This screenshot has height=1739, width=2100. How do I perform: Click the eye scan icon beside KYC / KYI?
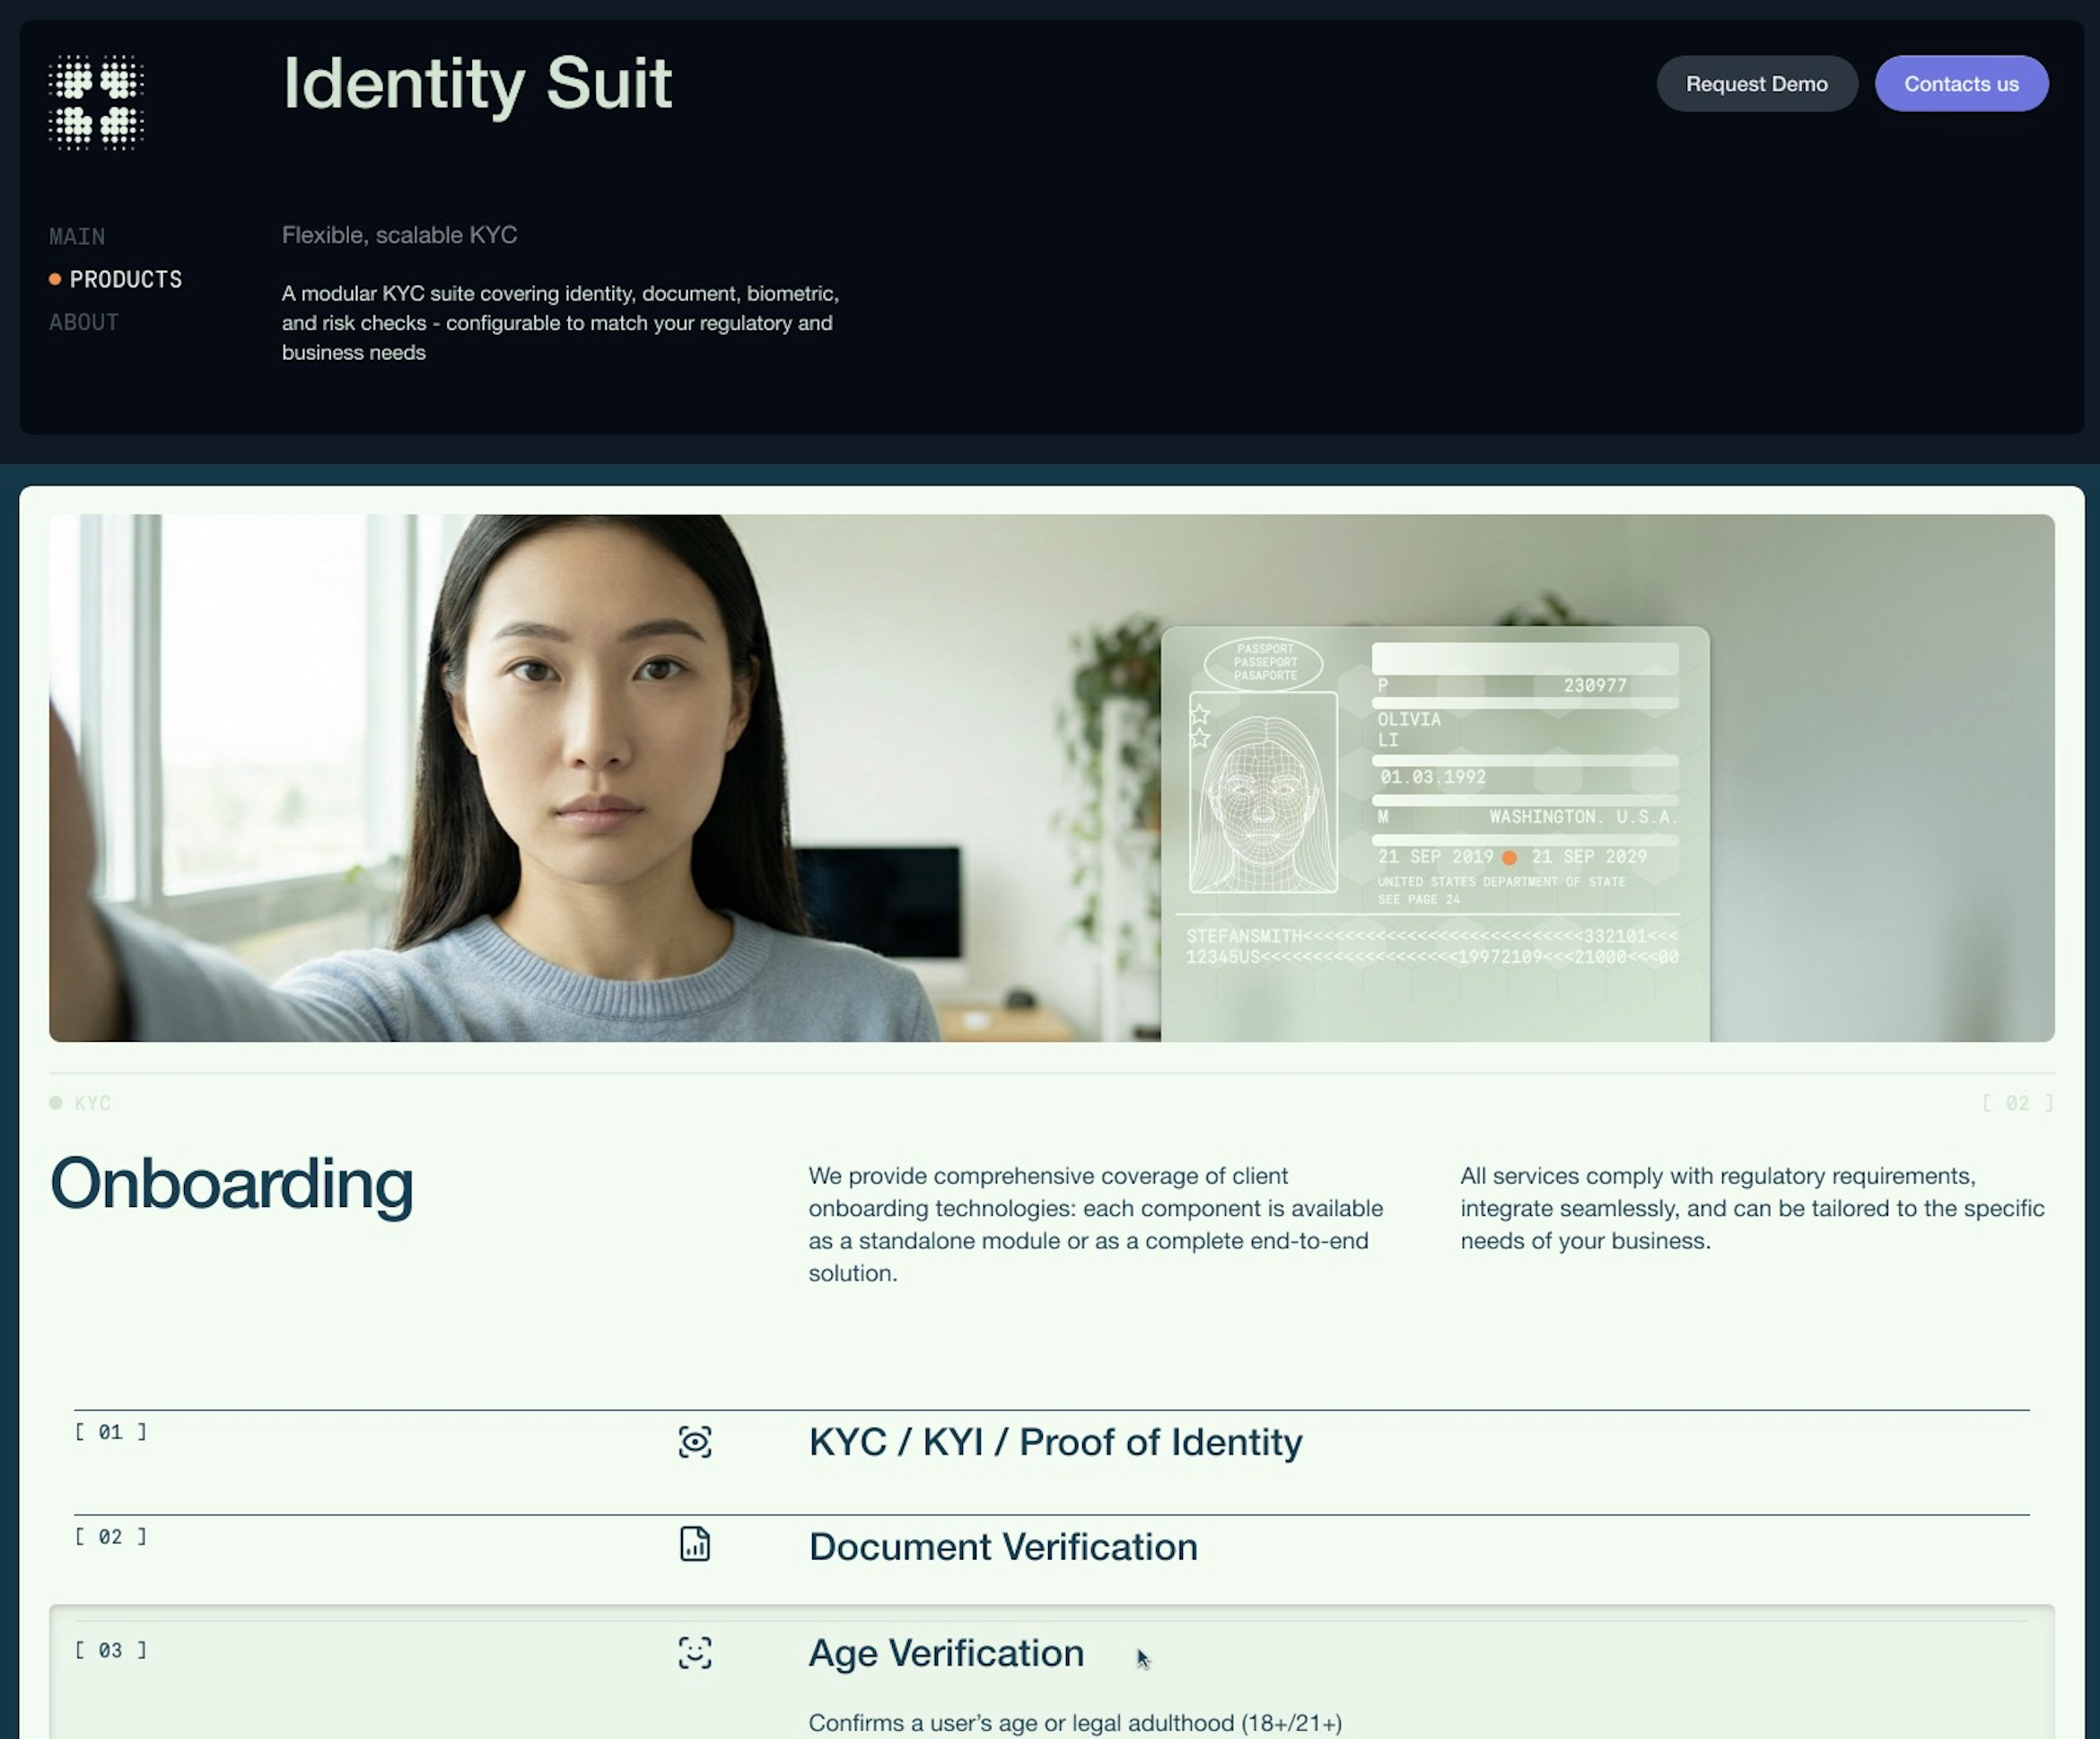(x=695, y=1442)
